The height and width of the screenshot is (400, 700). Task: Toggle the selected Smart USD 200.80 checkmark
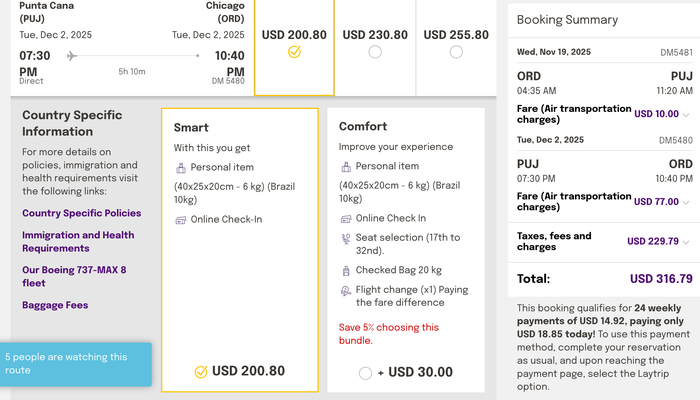point(201,371)
